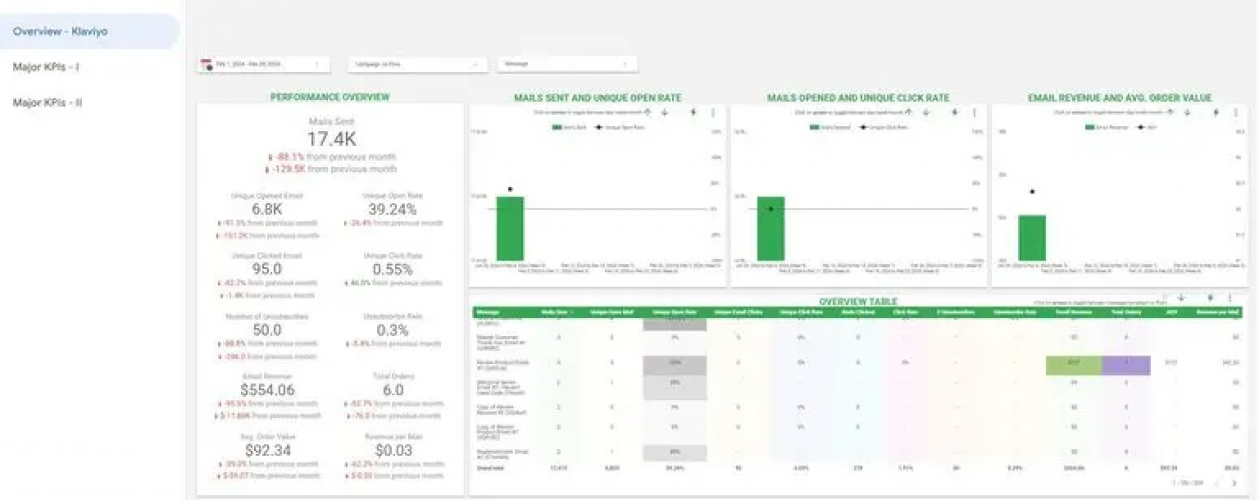This screenshot has width=1259, height=500.
Task: Open the Message dropdown filter
Action: click(567, 64)
